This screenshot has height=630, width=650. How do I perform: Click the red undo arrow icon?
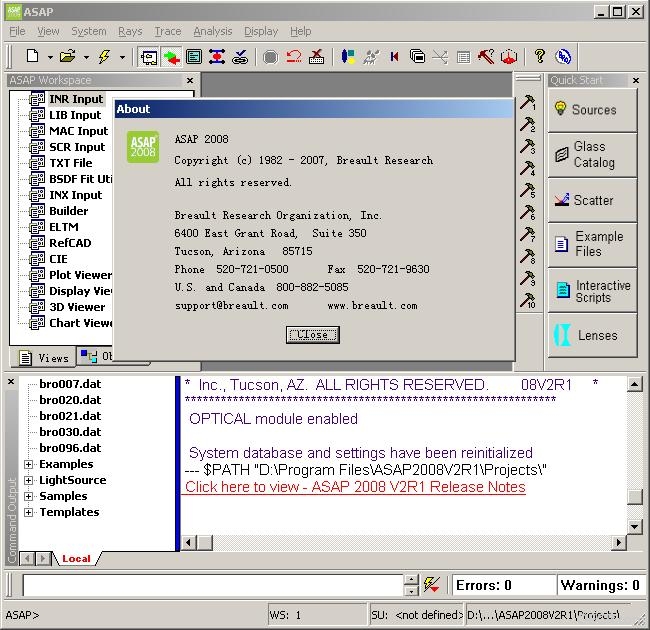click(x=293, y=56)
